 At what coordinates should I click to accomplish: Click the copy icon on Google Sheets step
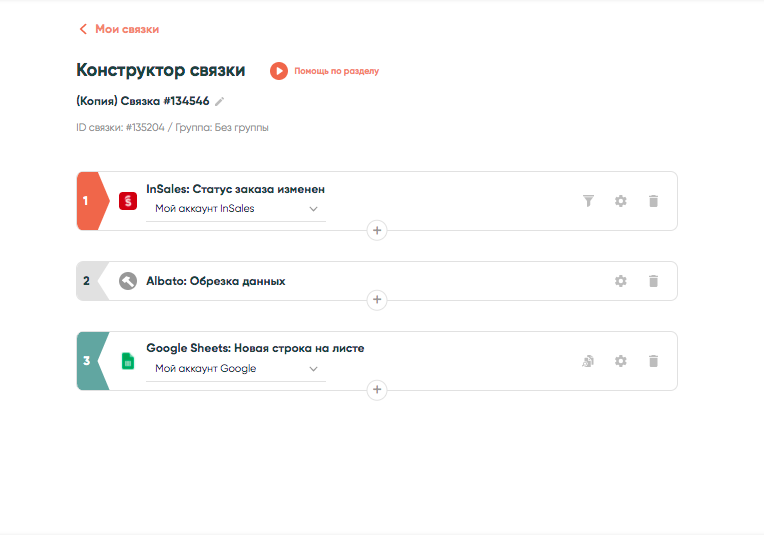[x=588, y=361]
